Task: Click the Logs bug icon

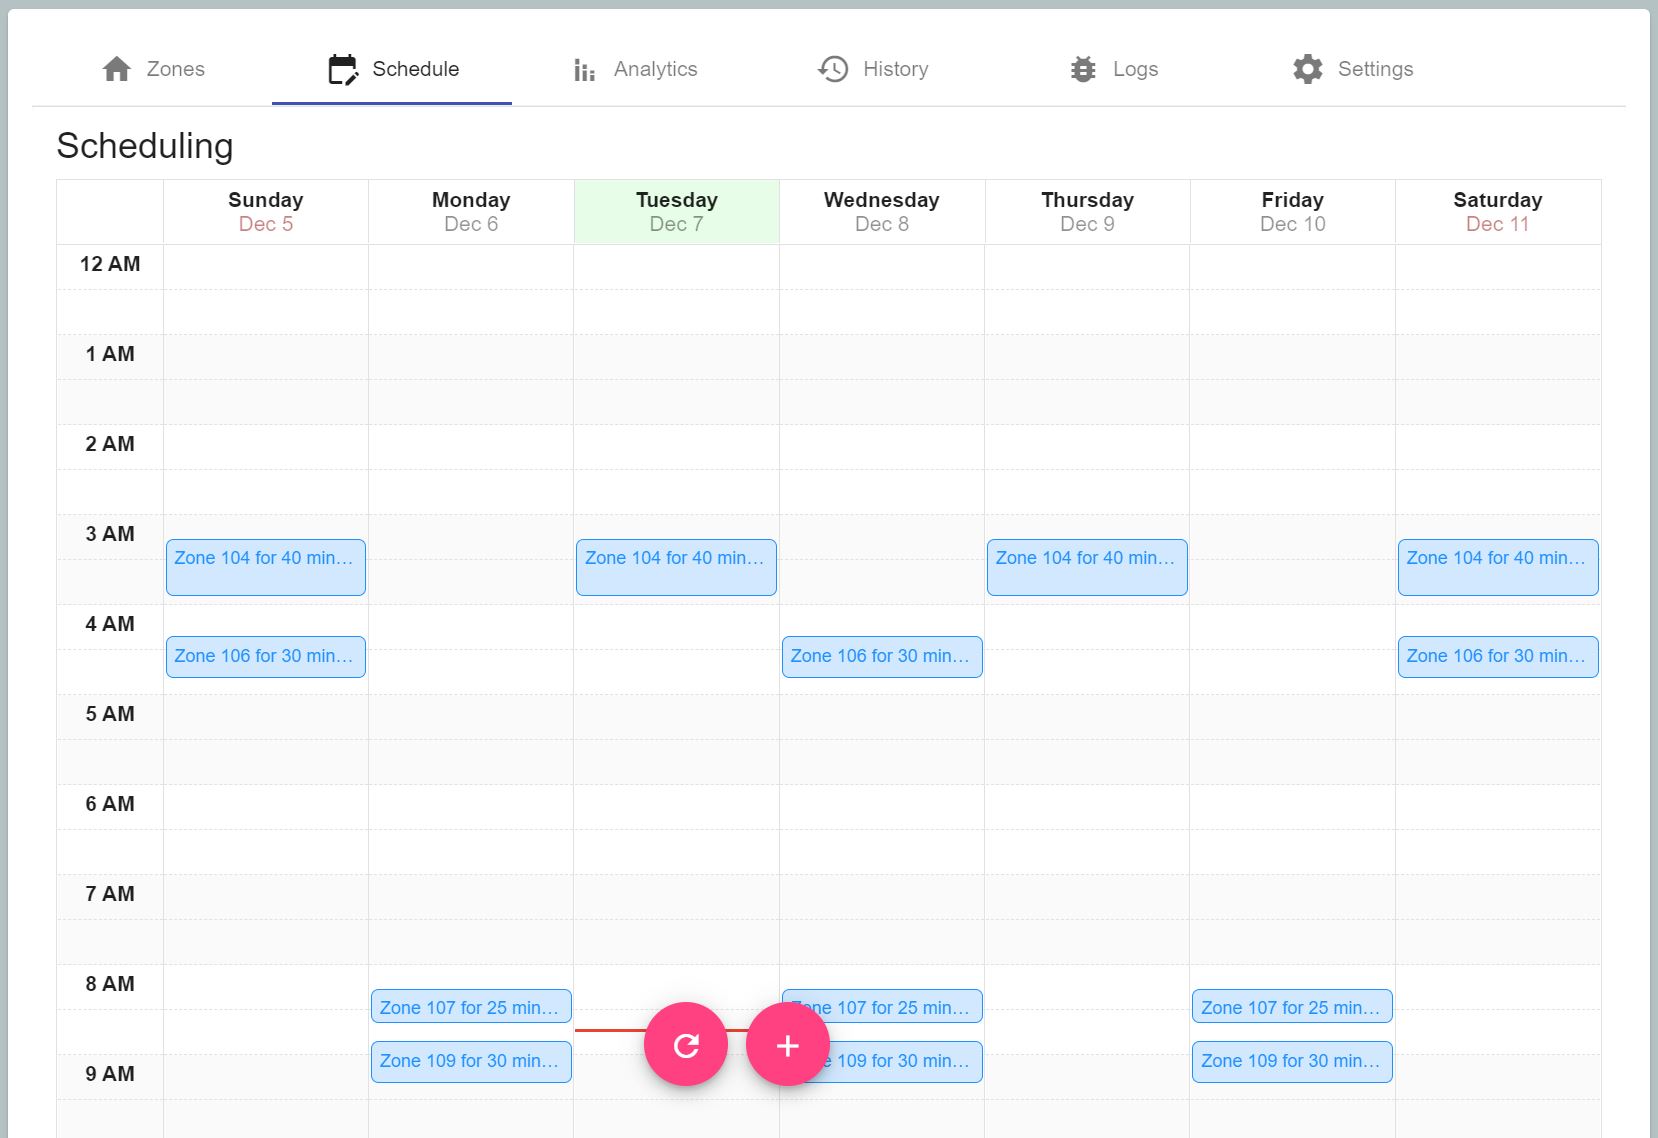Action: 1083,69
